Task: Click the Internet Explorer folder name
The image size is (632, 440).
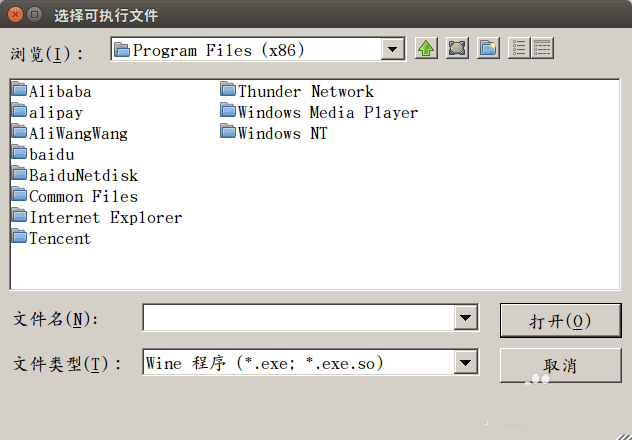Action: coord(106,218)
